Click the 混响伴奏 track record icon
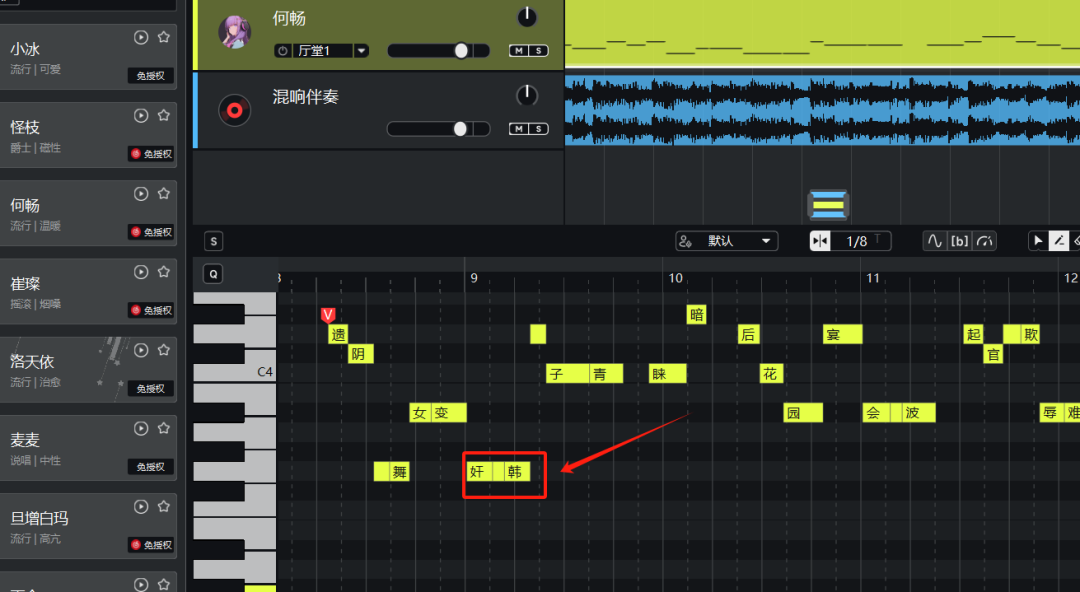 click(x=235, y=109)
